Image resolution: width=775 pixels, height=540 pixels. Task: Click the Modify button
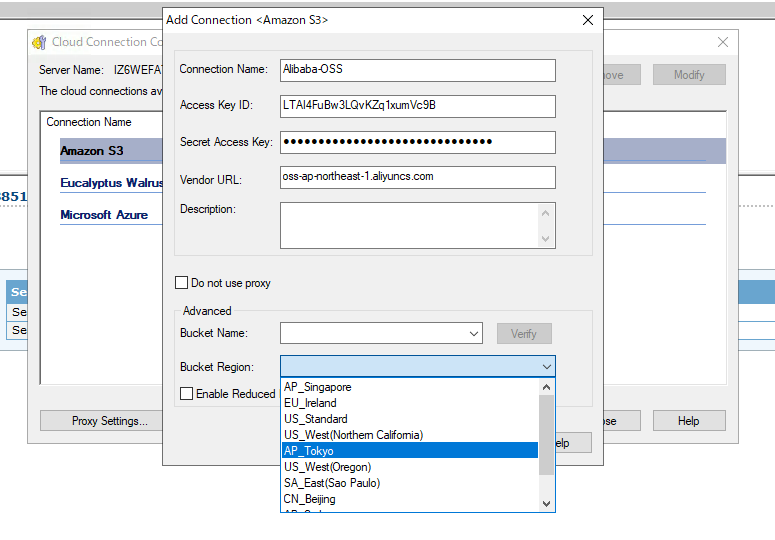tap(689, 75)
